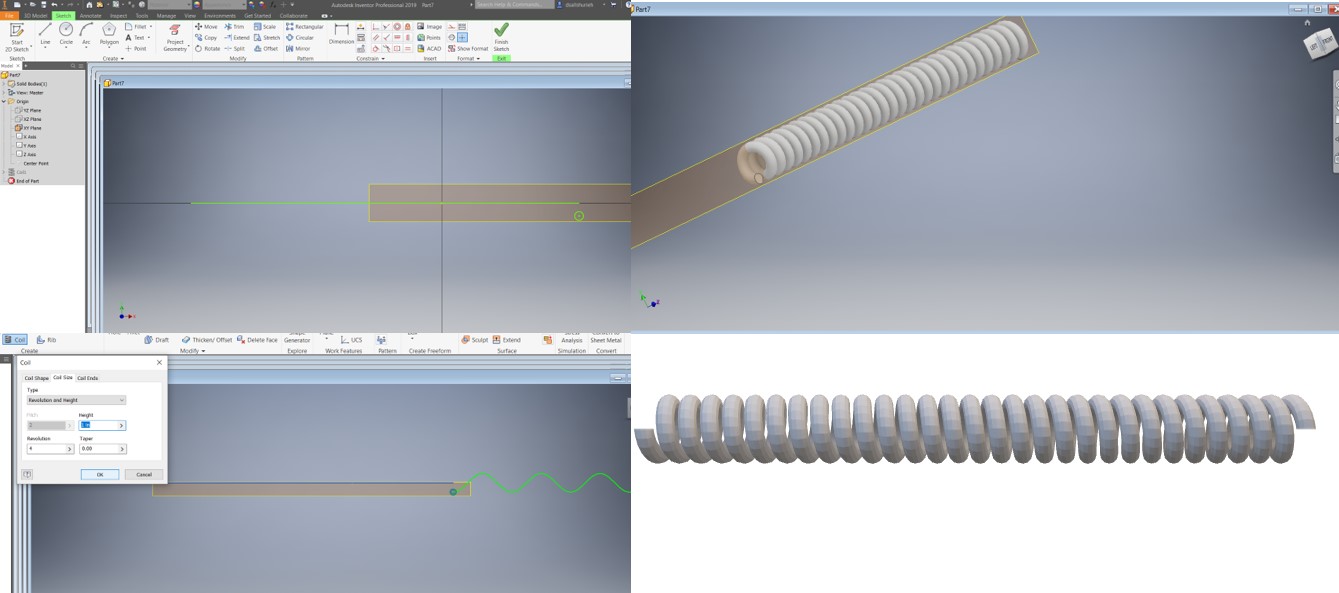
Task: Choose the Fillet tool
Action: click(138, 27)
